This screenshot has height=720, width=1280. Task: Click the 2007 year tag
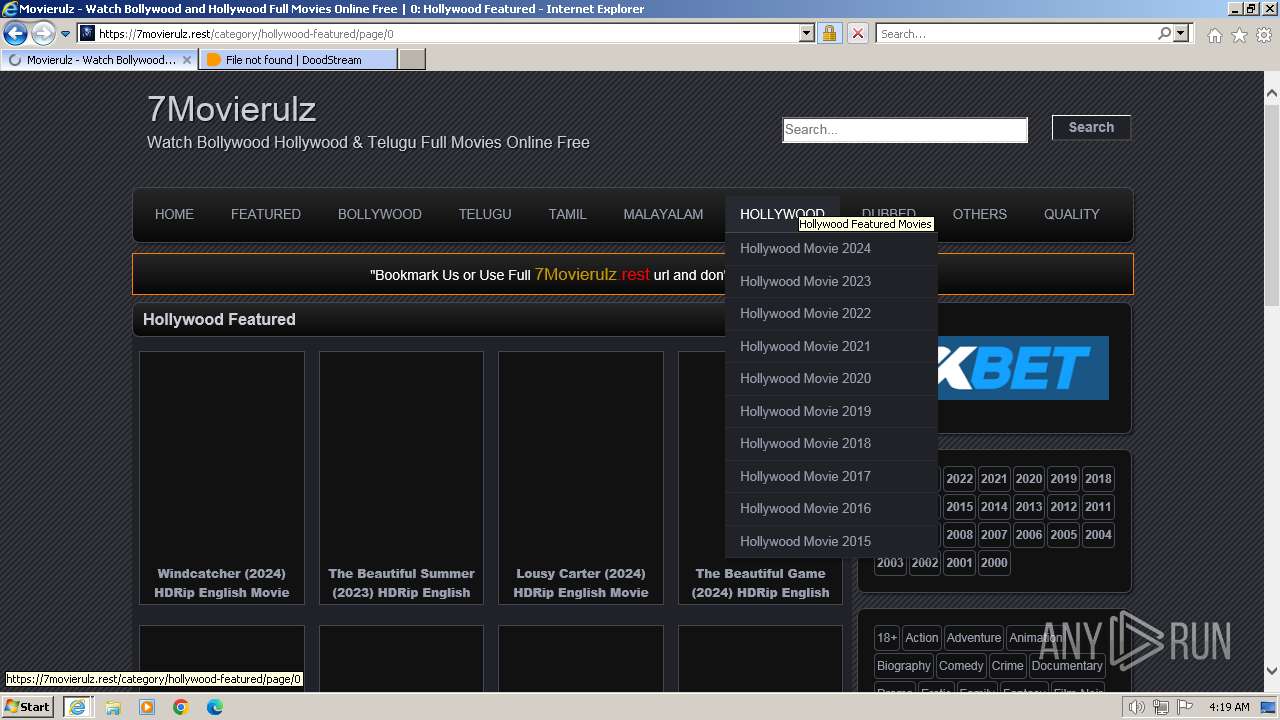994,535
